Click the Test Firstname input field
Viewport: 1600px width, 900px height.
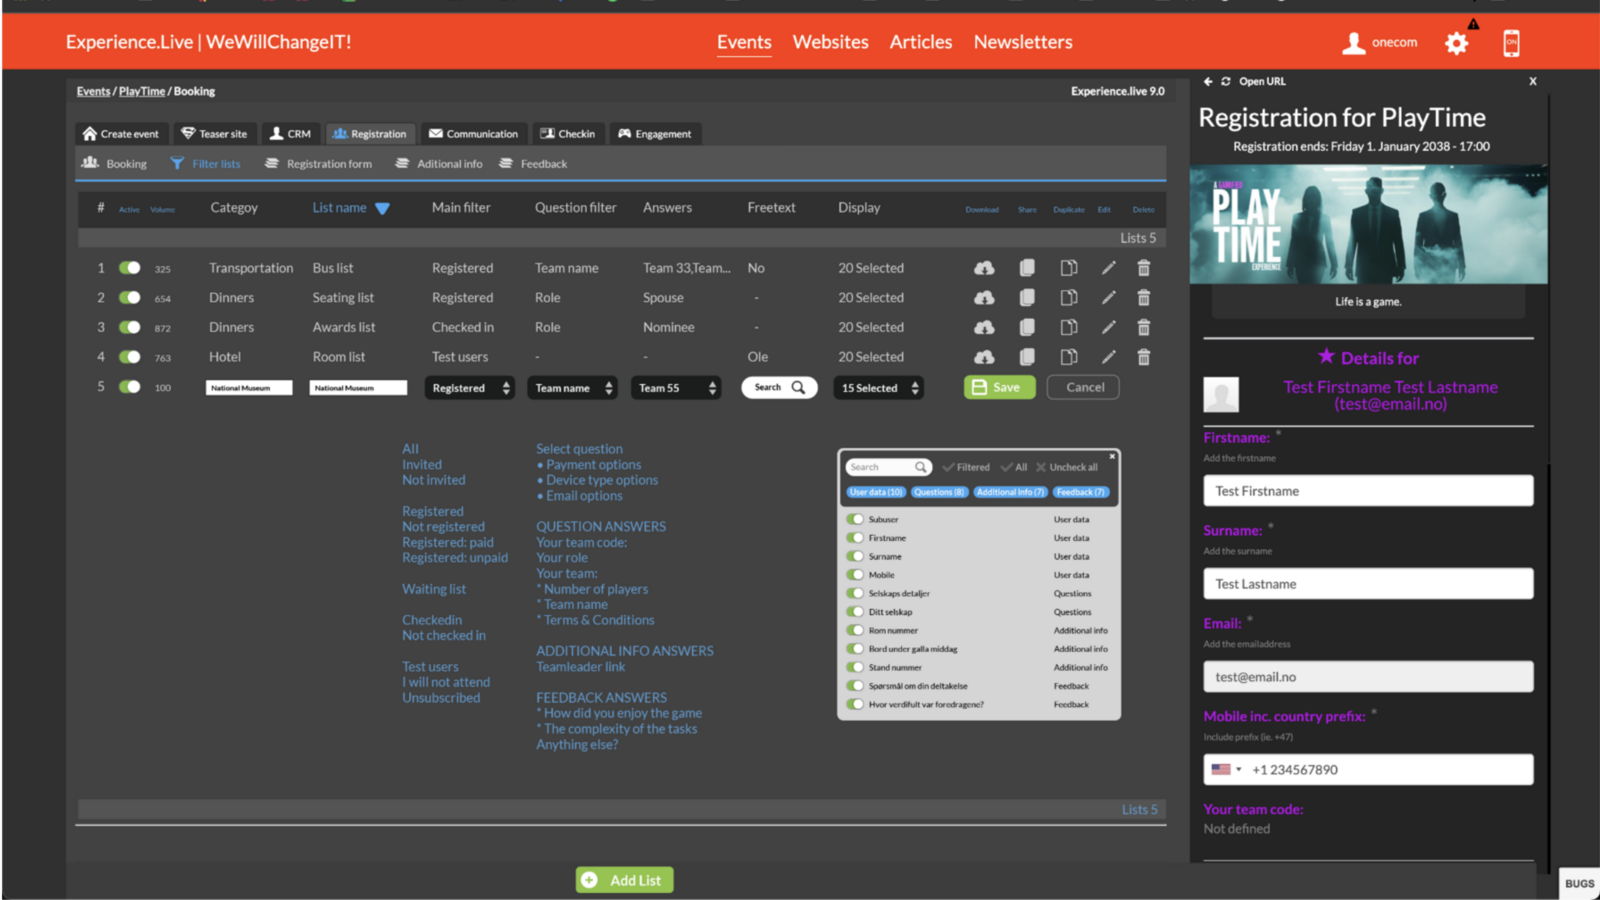tap(1367, 491)
